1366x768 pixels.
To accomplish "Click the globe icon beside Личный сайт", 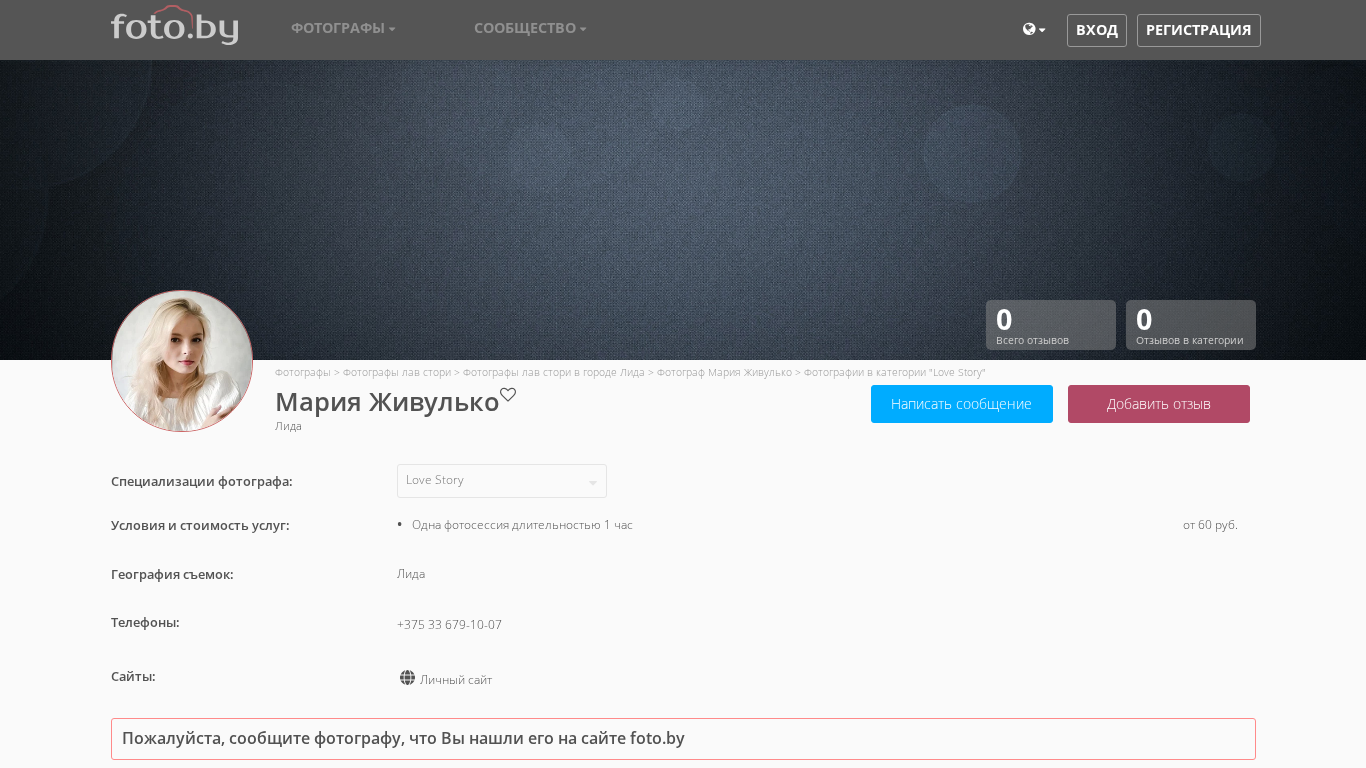I will pyautogui.click(x=407, y=678).
